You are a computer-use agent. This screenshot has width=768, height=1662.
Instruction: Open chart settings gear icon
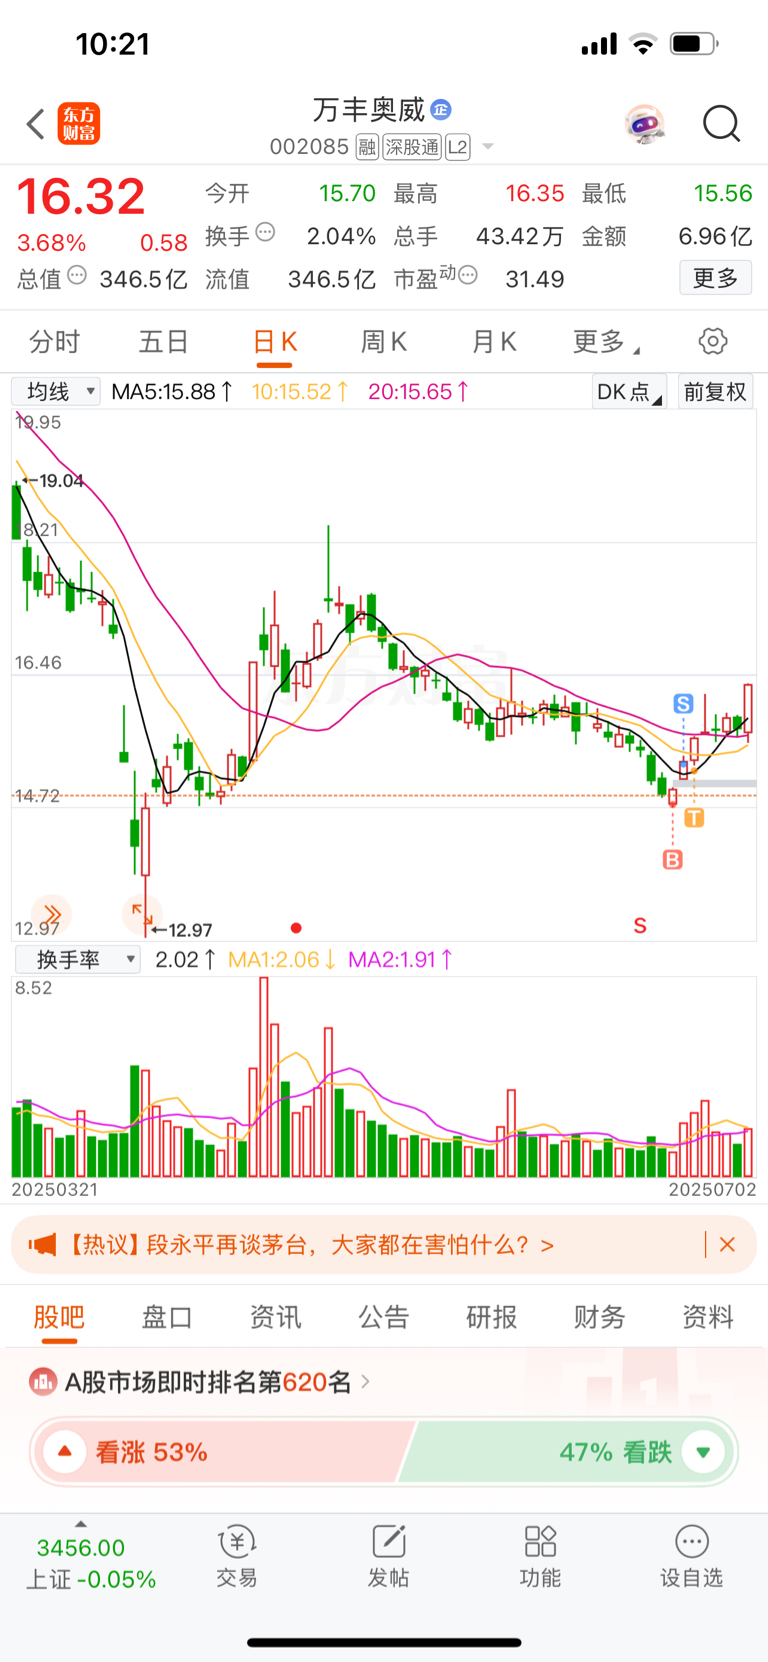tap(713, 341)
